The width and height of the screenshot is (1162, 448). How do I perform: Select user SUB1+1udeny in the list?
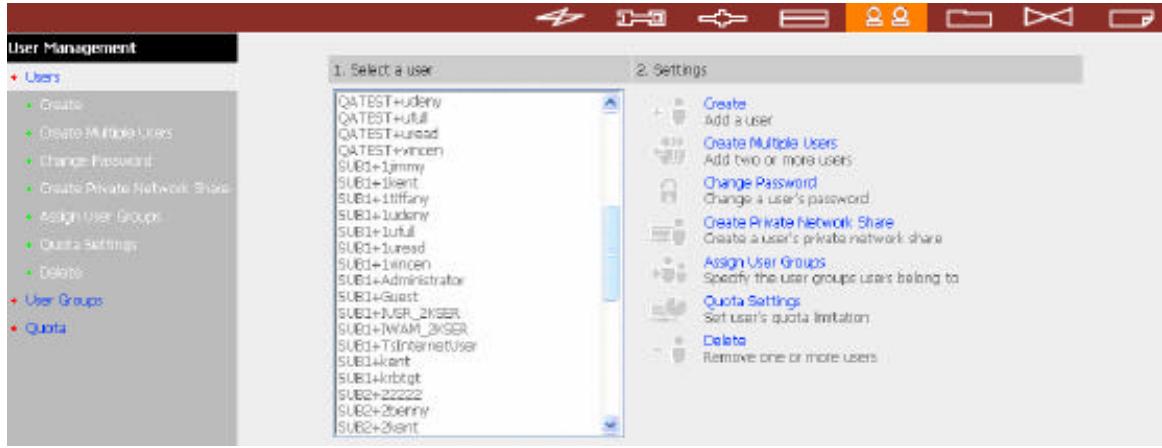(383, 215)
